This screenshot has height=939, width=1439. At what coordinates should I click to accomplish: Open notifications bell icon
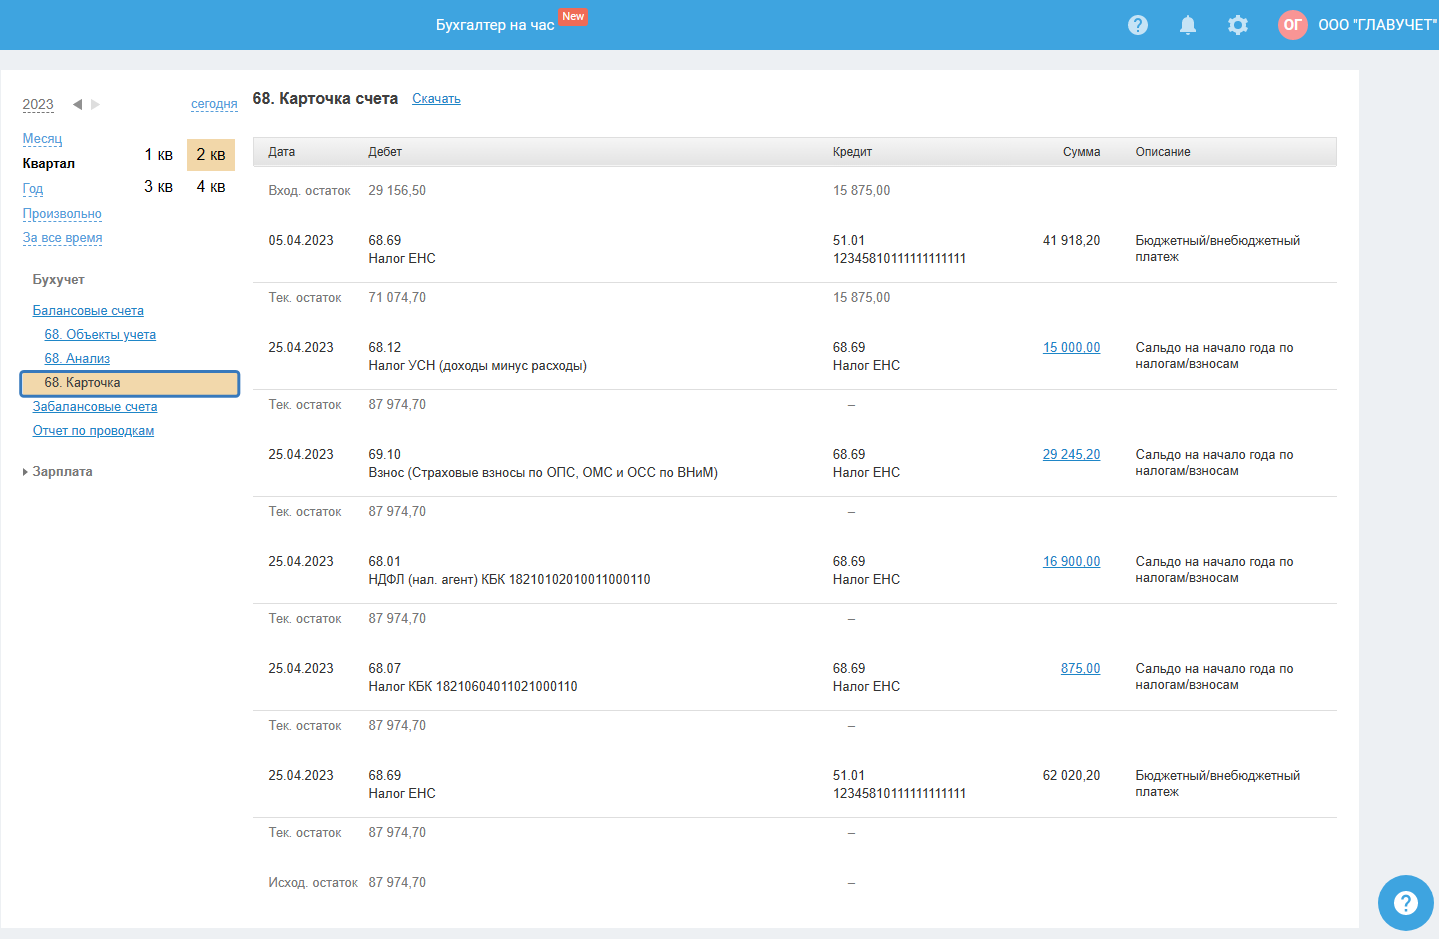pos(1188,25)
